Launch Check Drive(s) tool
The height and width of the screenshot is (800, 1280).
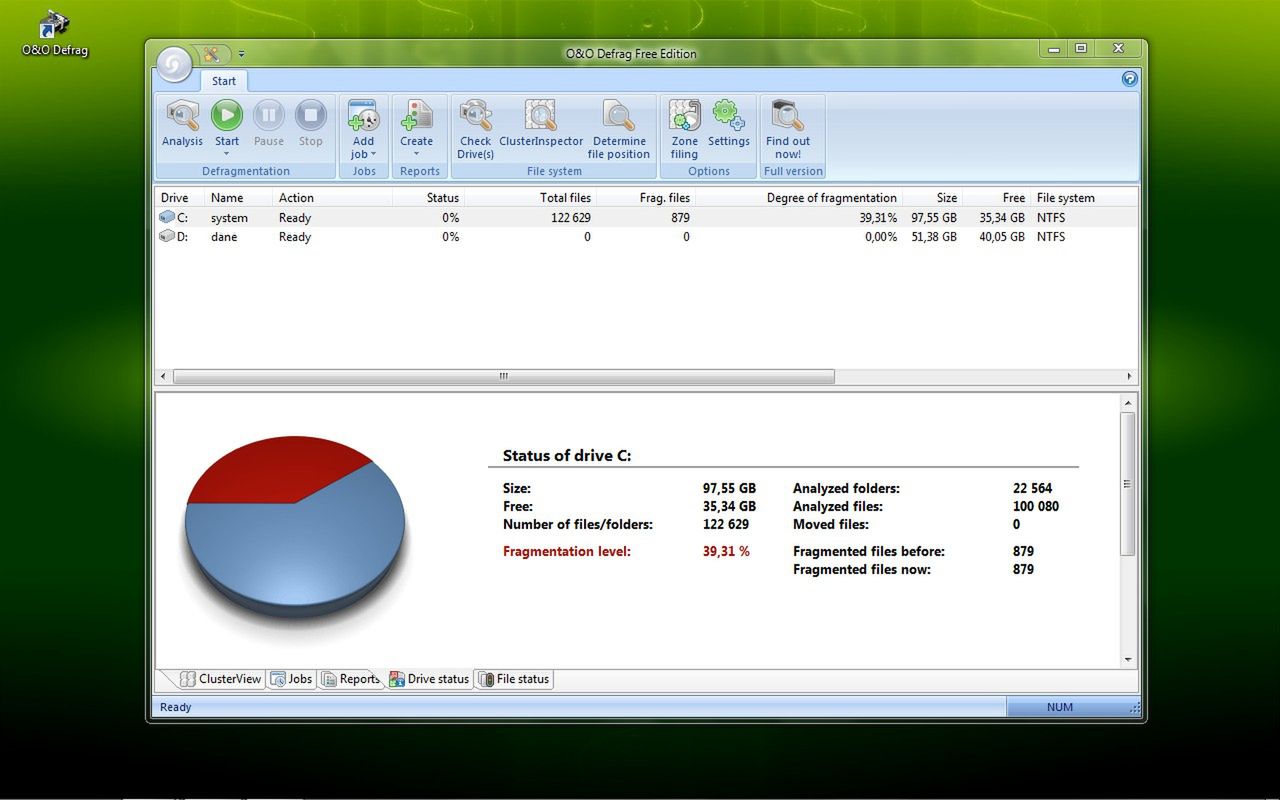coord(476,129)
